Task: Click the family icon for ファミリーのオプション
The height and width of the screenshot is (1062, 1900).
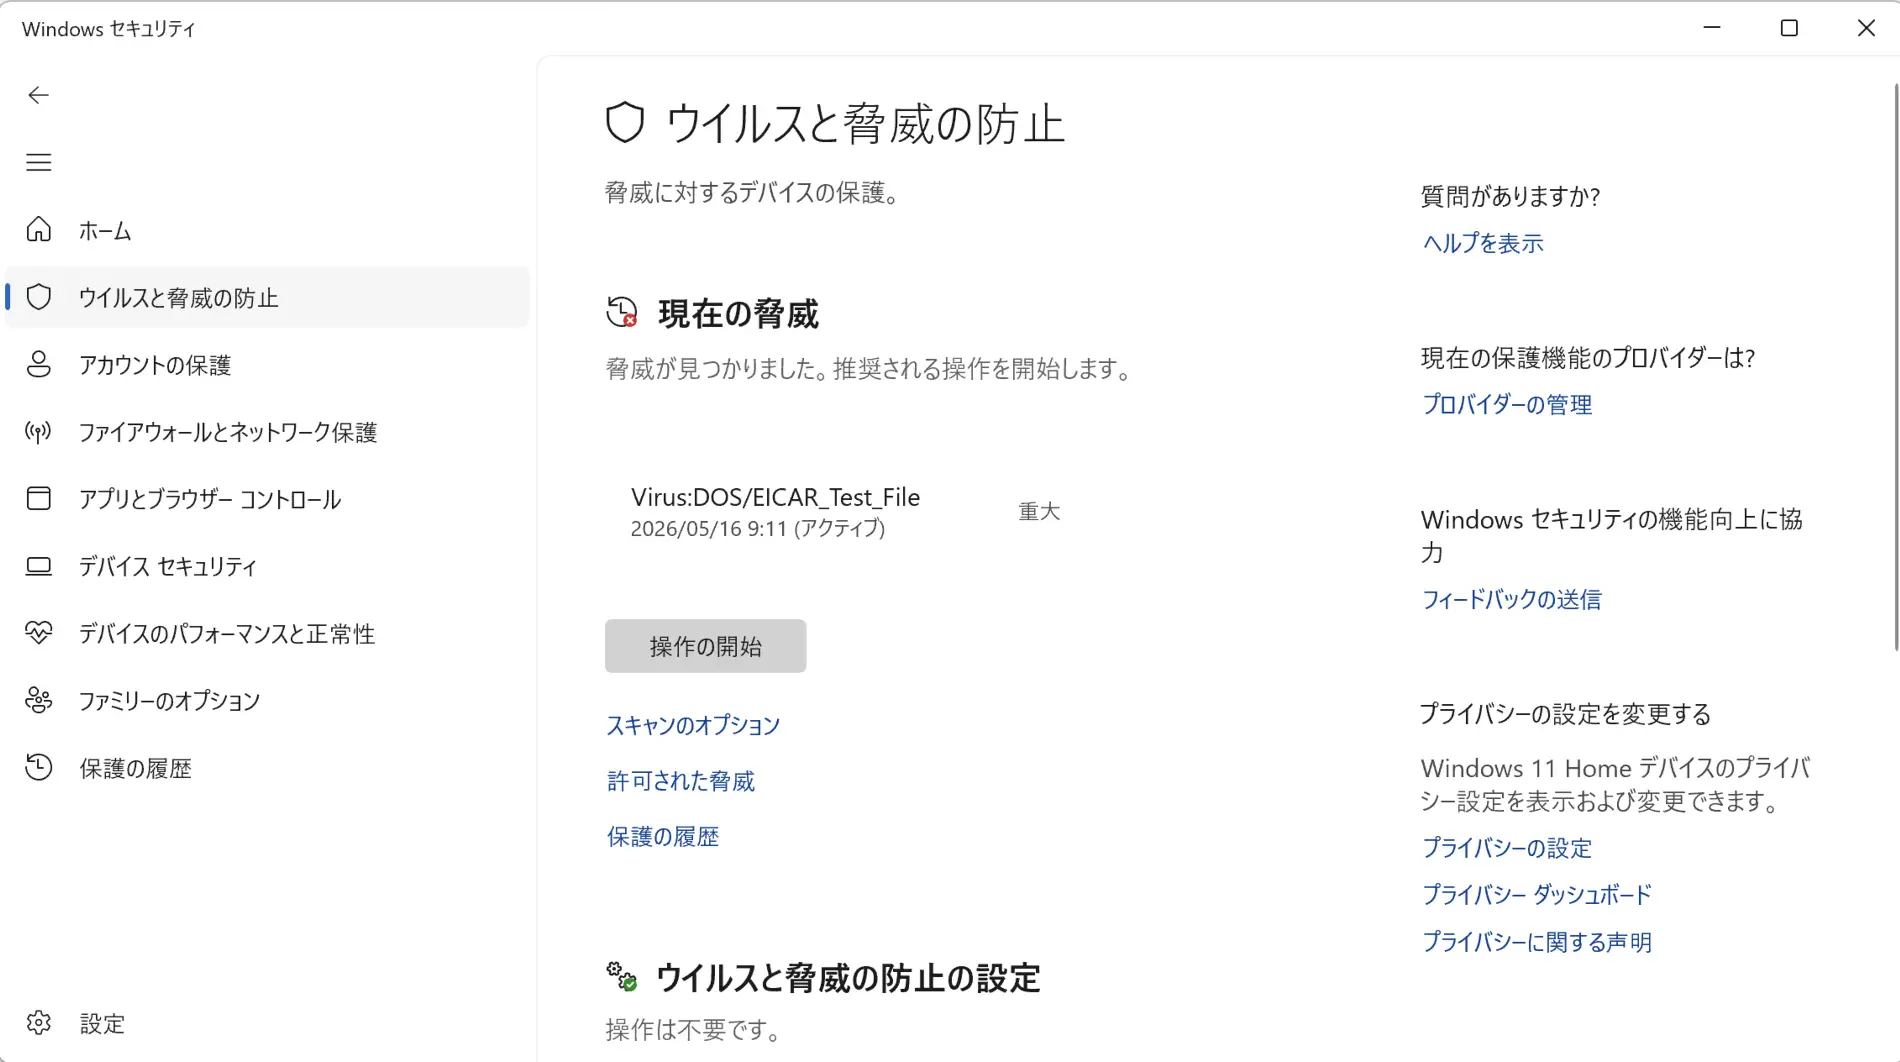Action: [38, 700]
